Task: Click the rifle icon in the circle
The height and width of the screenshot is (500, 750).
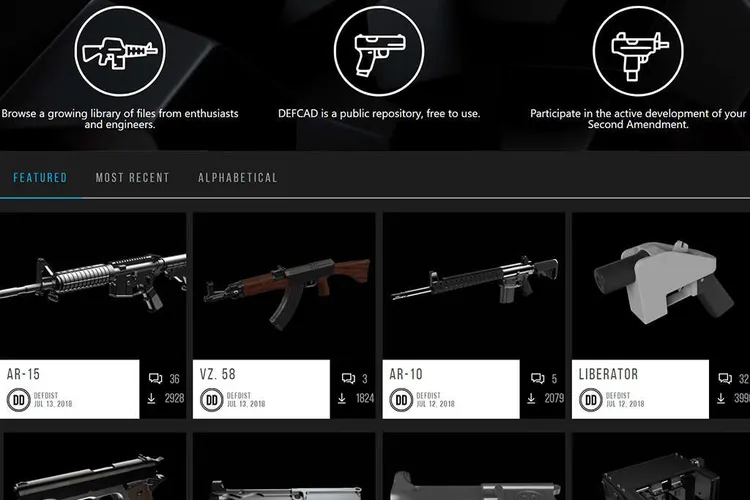Action: [120, 51]
